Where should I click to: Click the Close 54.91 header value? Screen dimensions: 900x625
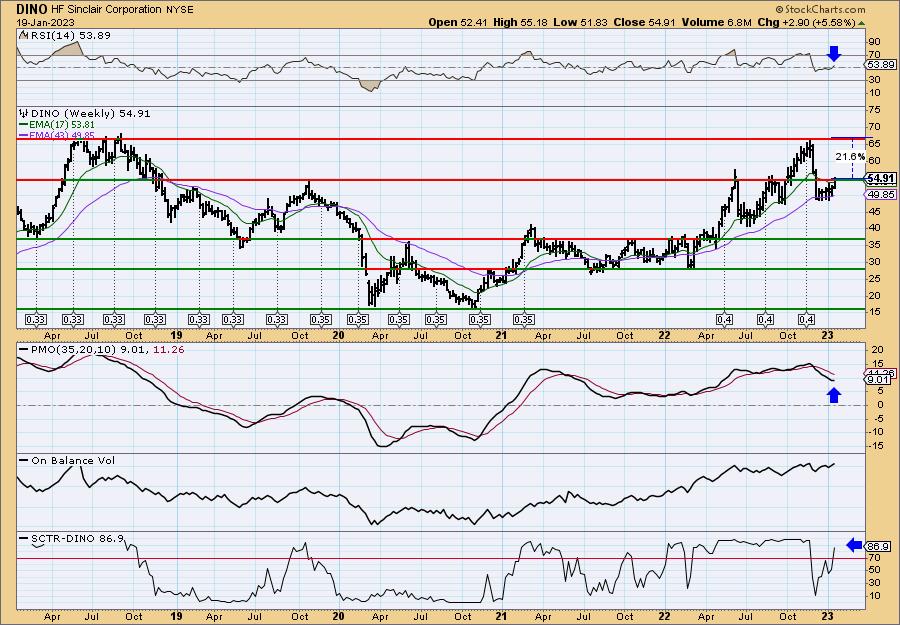pos(645,22)
